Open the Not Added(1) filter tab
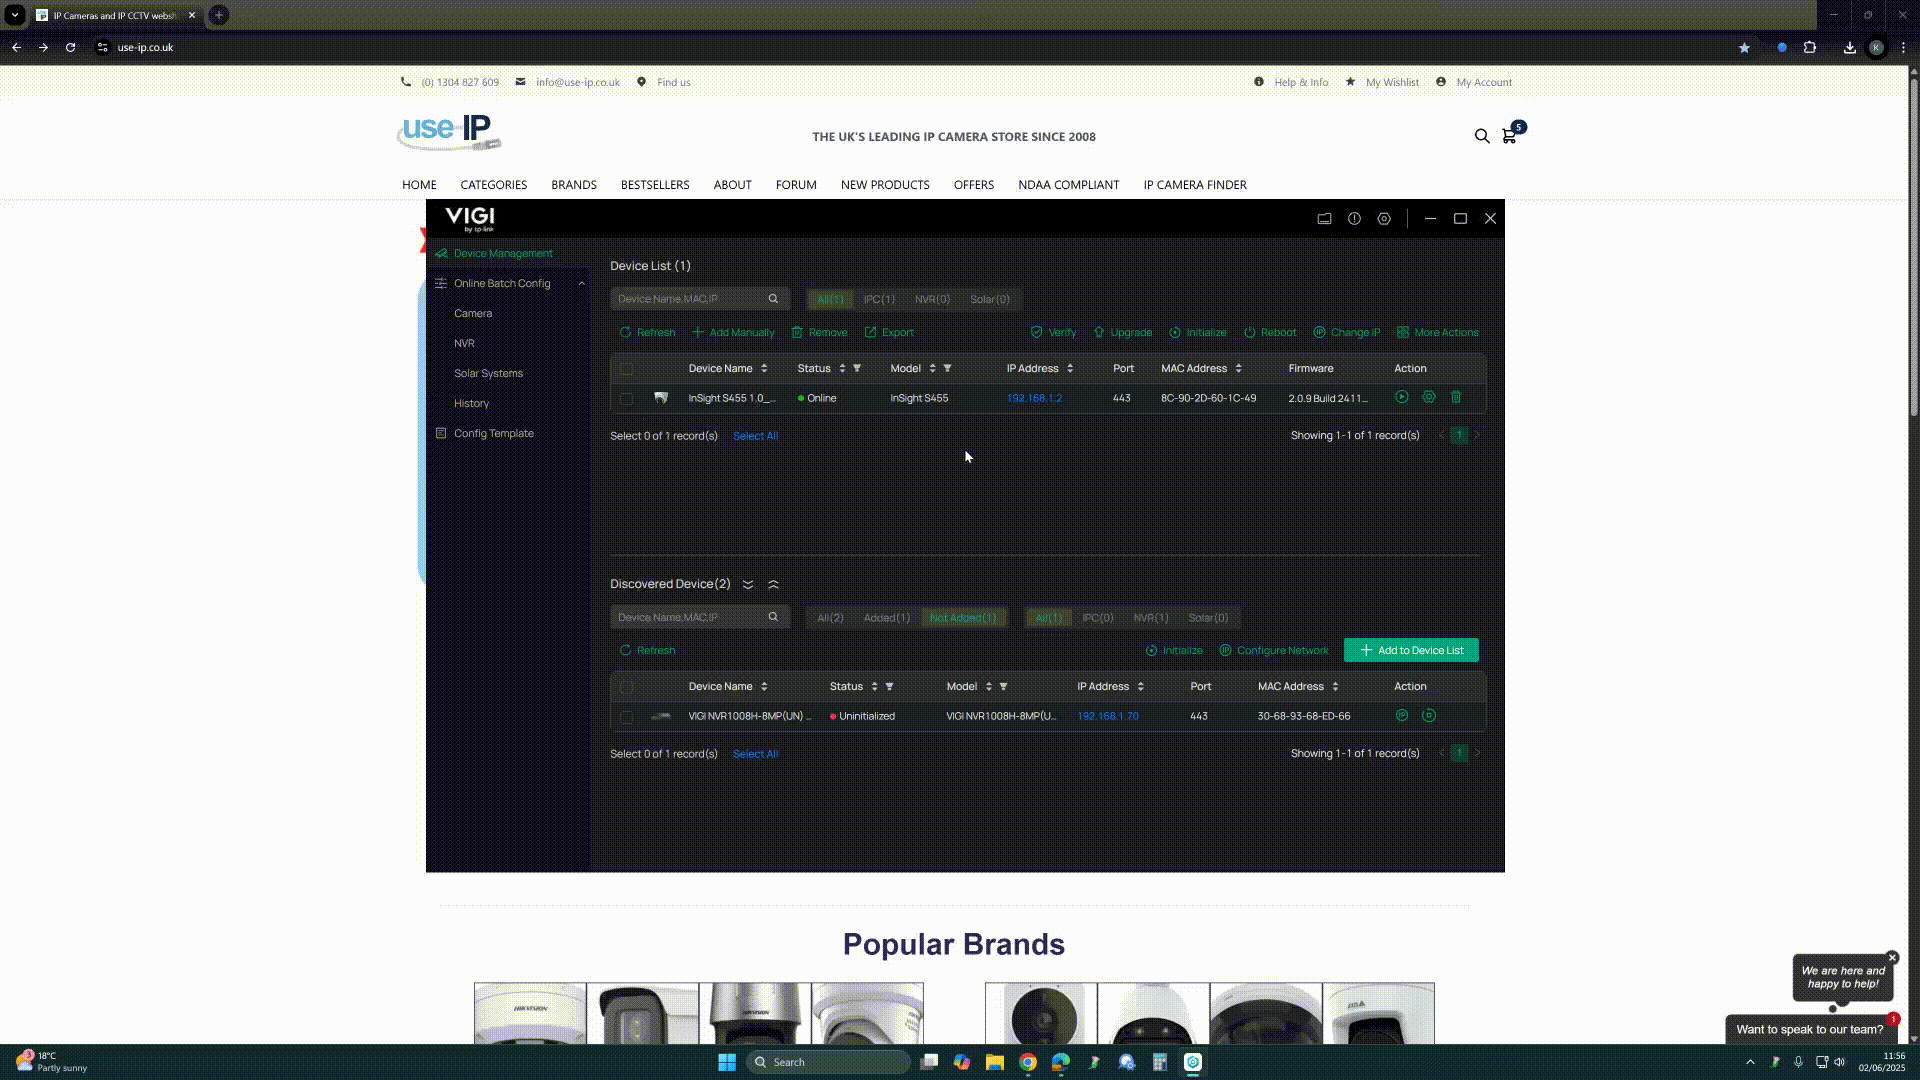The image size is (1920, 1080). point(963,617)
